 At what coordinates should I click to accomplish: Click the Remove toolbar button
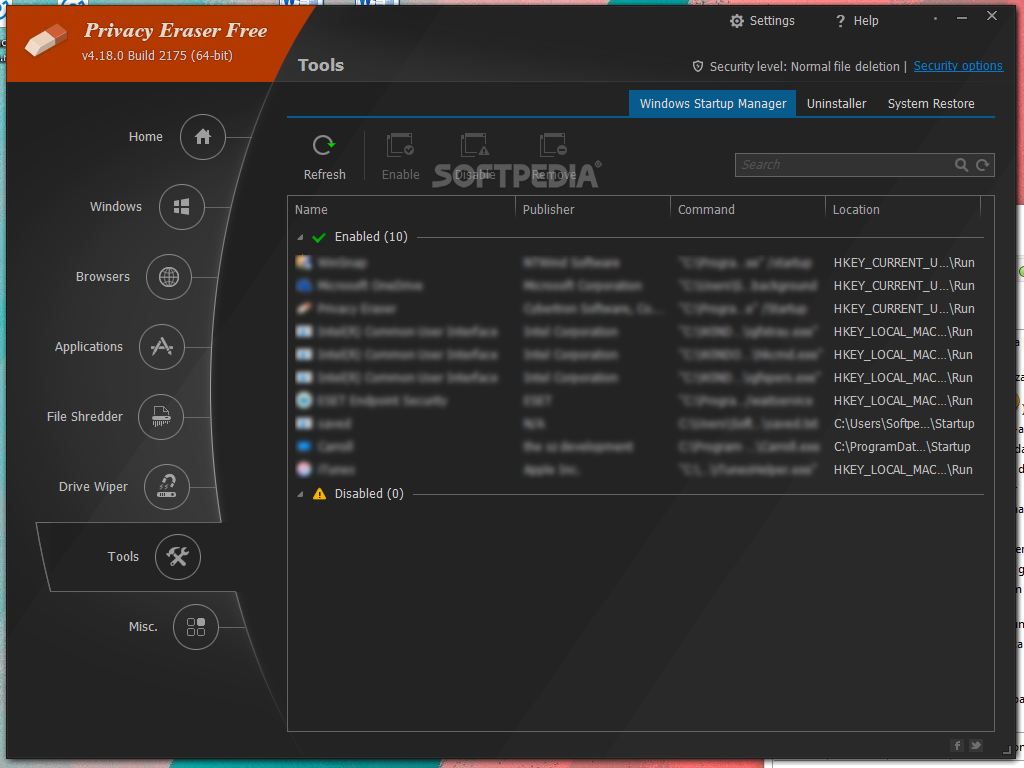(553, 157)
